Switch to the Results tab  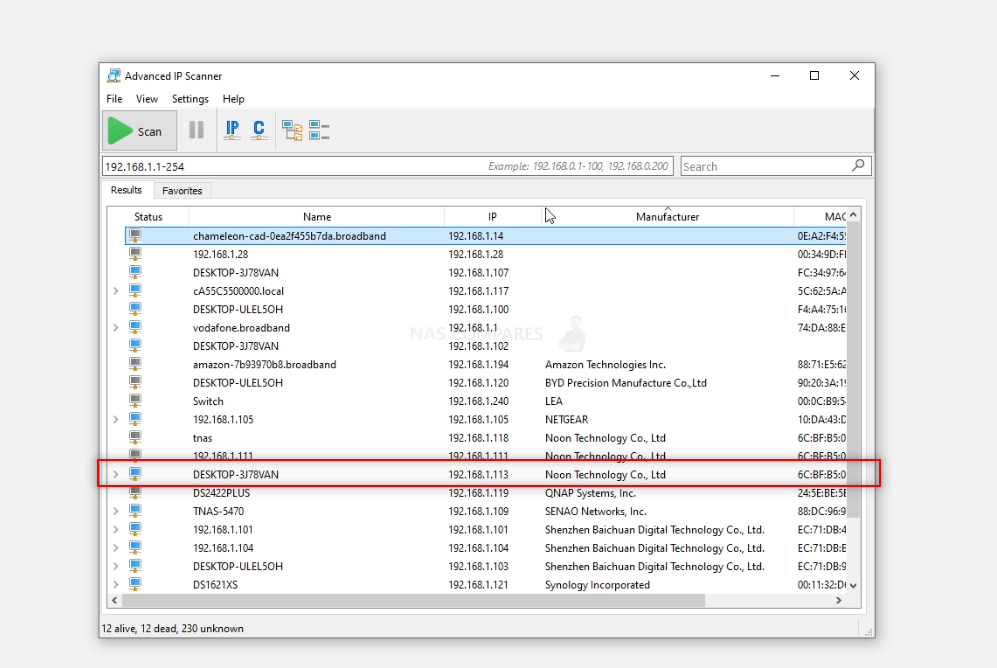tap(127, 190)
